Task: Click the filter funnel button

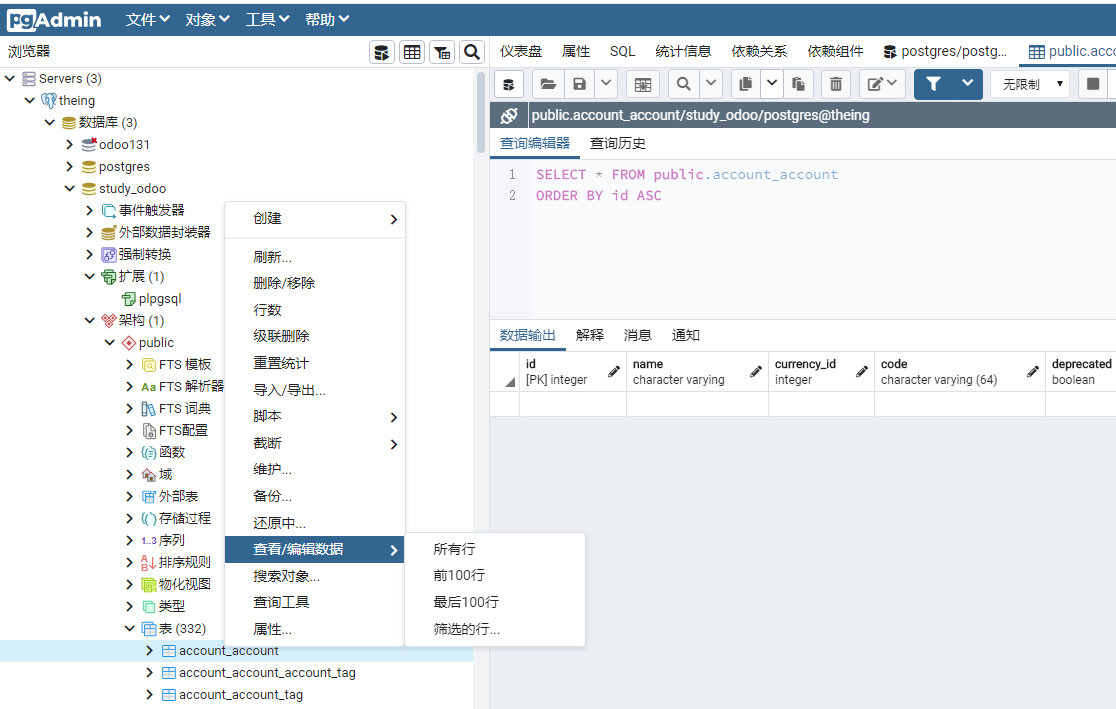Action: click(933, 84)
